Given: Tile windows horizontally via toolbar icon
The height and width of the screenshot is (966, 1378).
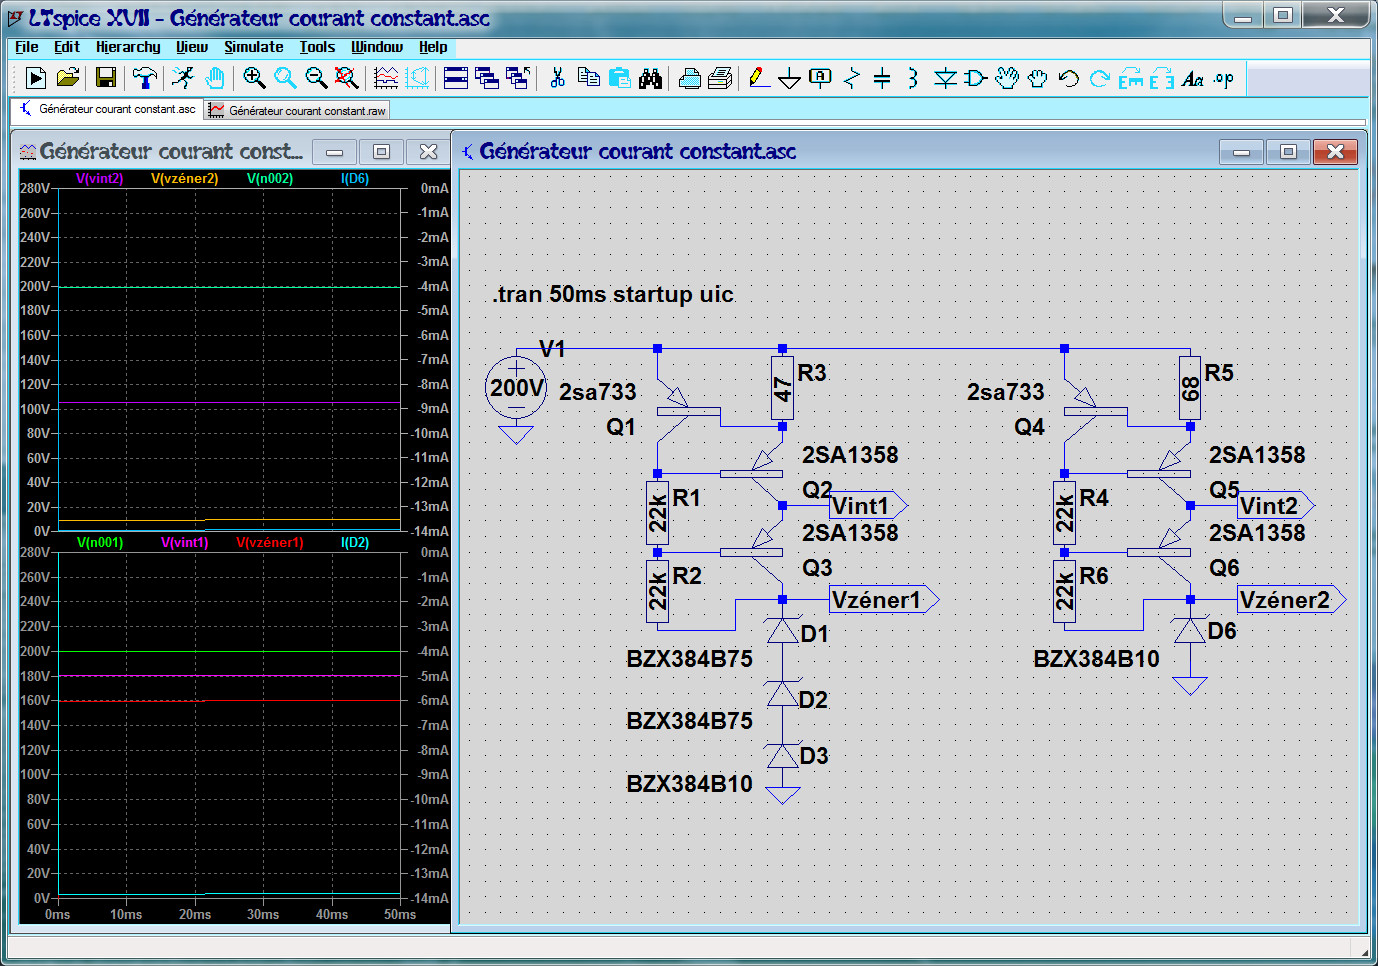Looking at the screenshot, I should pos(456,78).
